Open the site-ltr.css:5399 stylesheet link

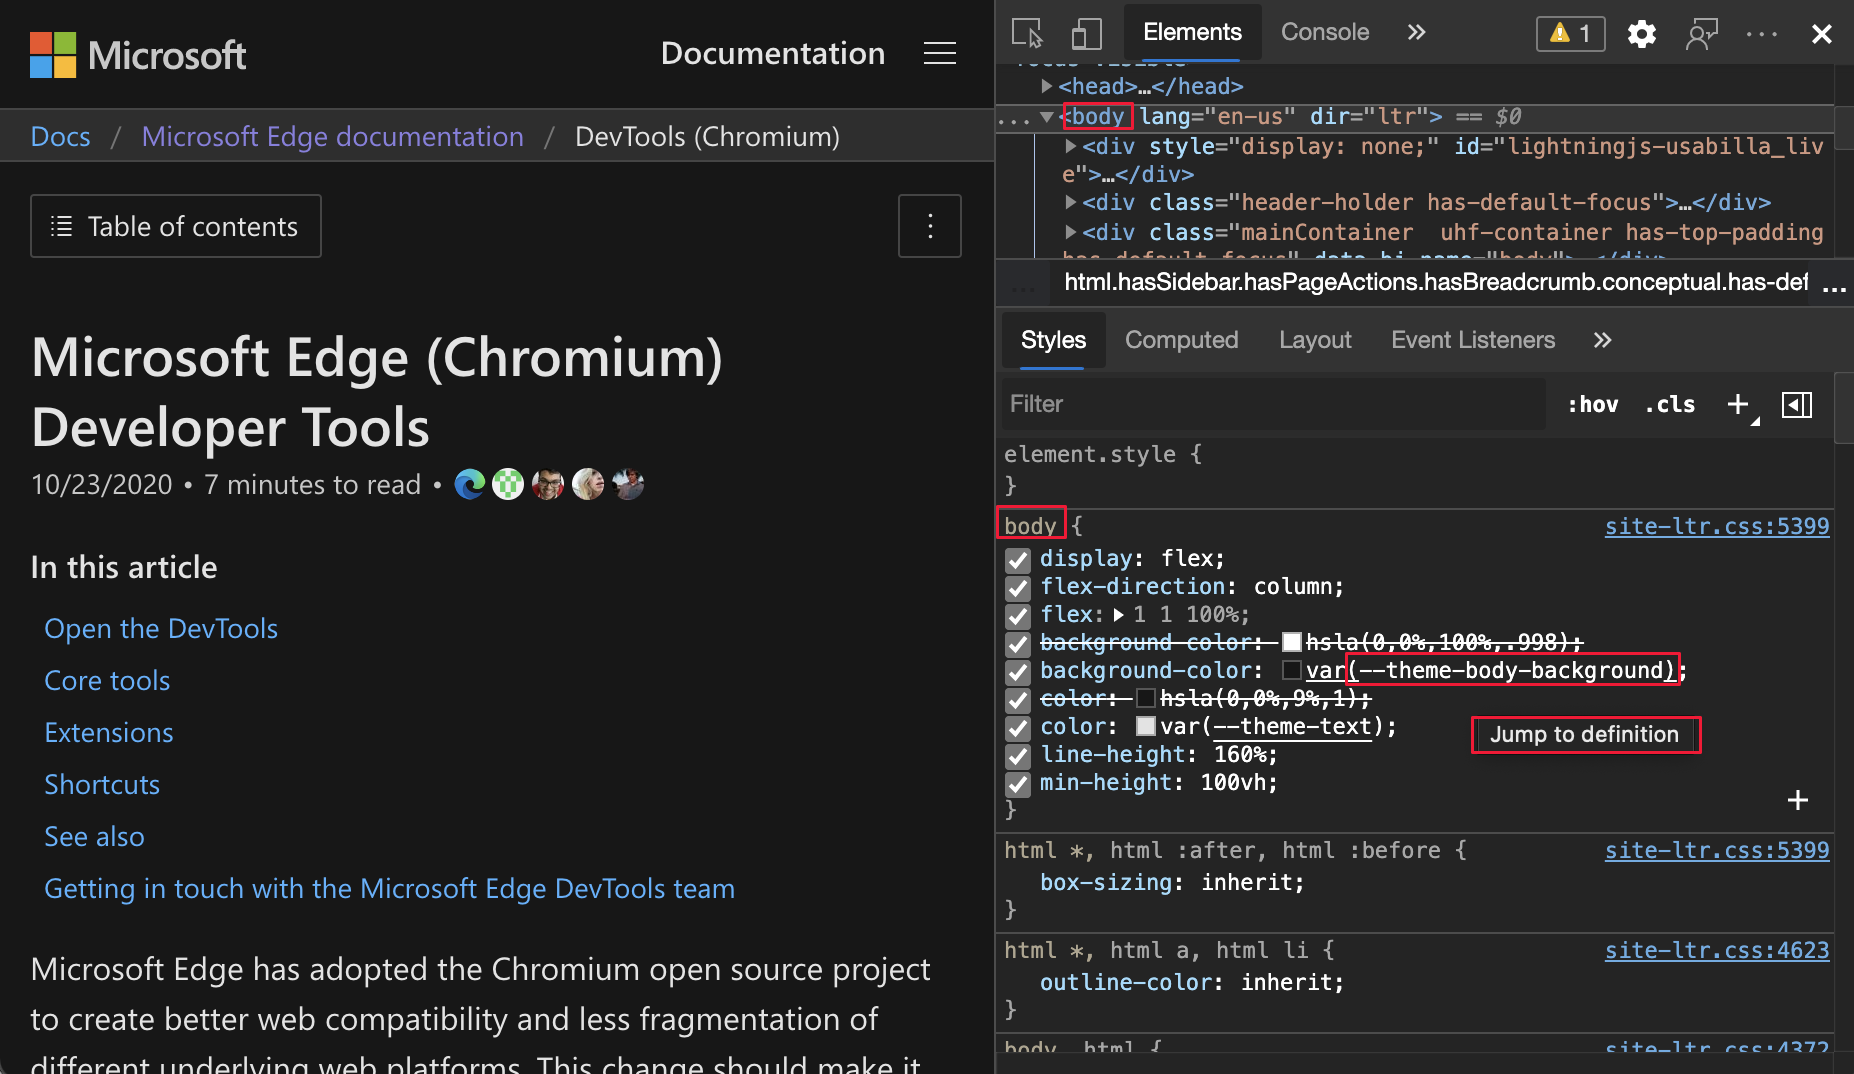click(1716, 526)
